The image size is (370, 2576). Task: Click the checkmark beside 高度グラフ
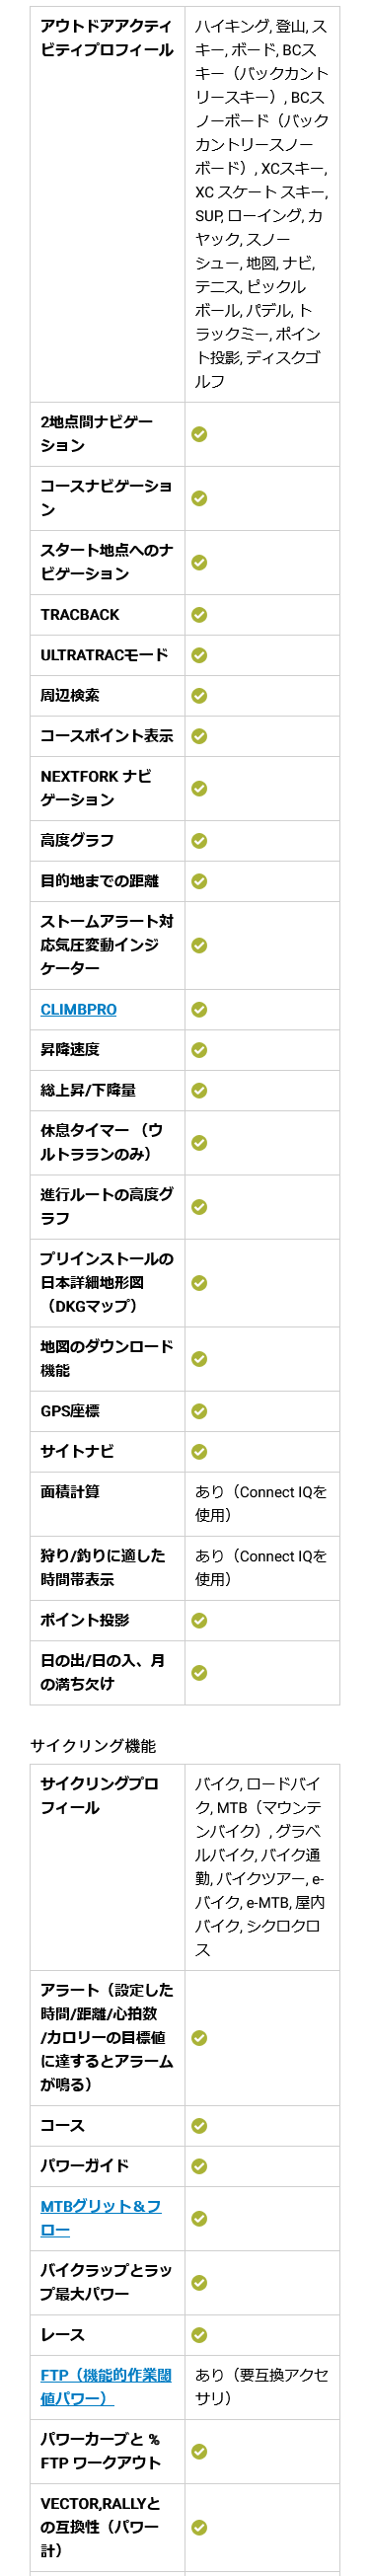point(199,840)
